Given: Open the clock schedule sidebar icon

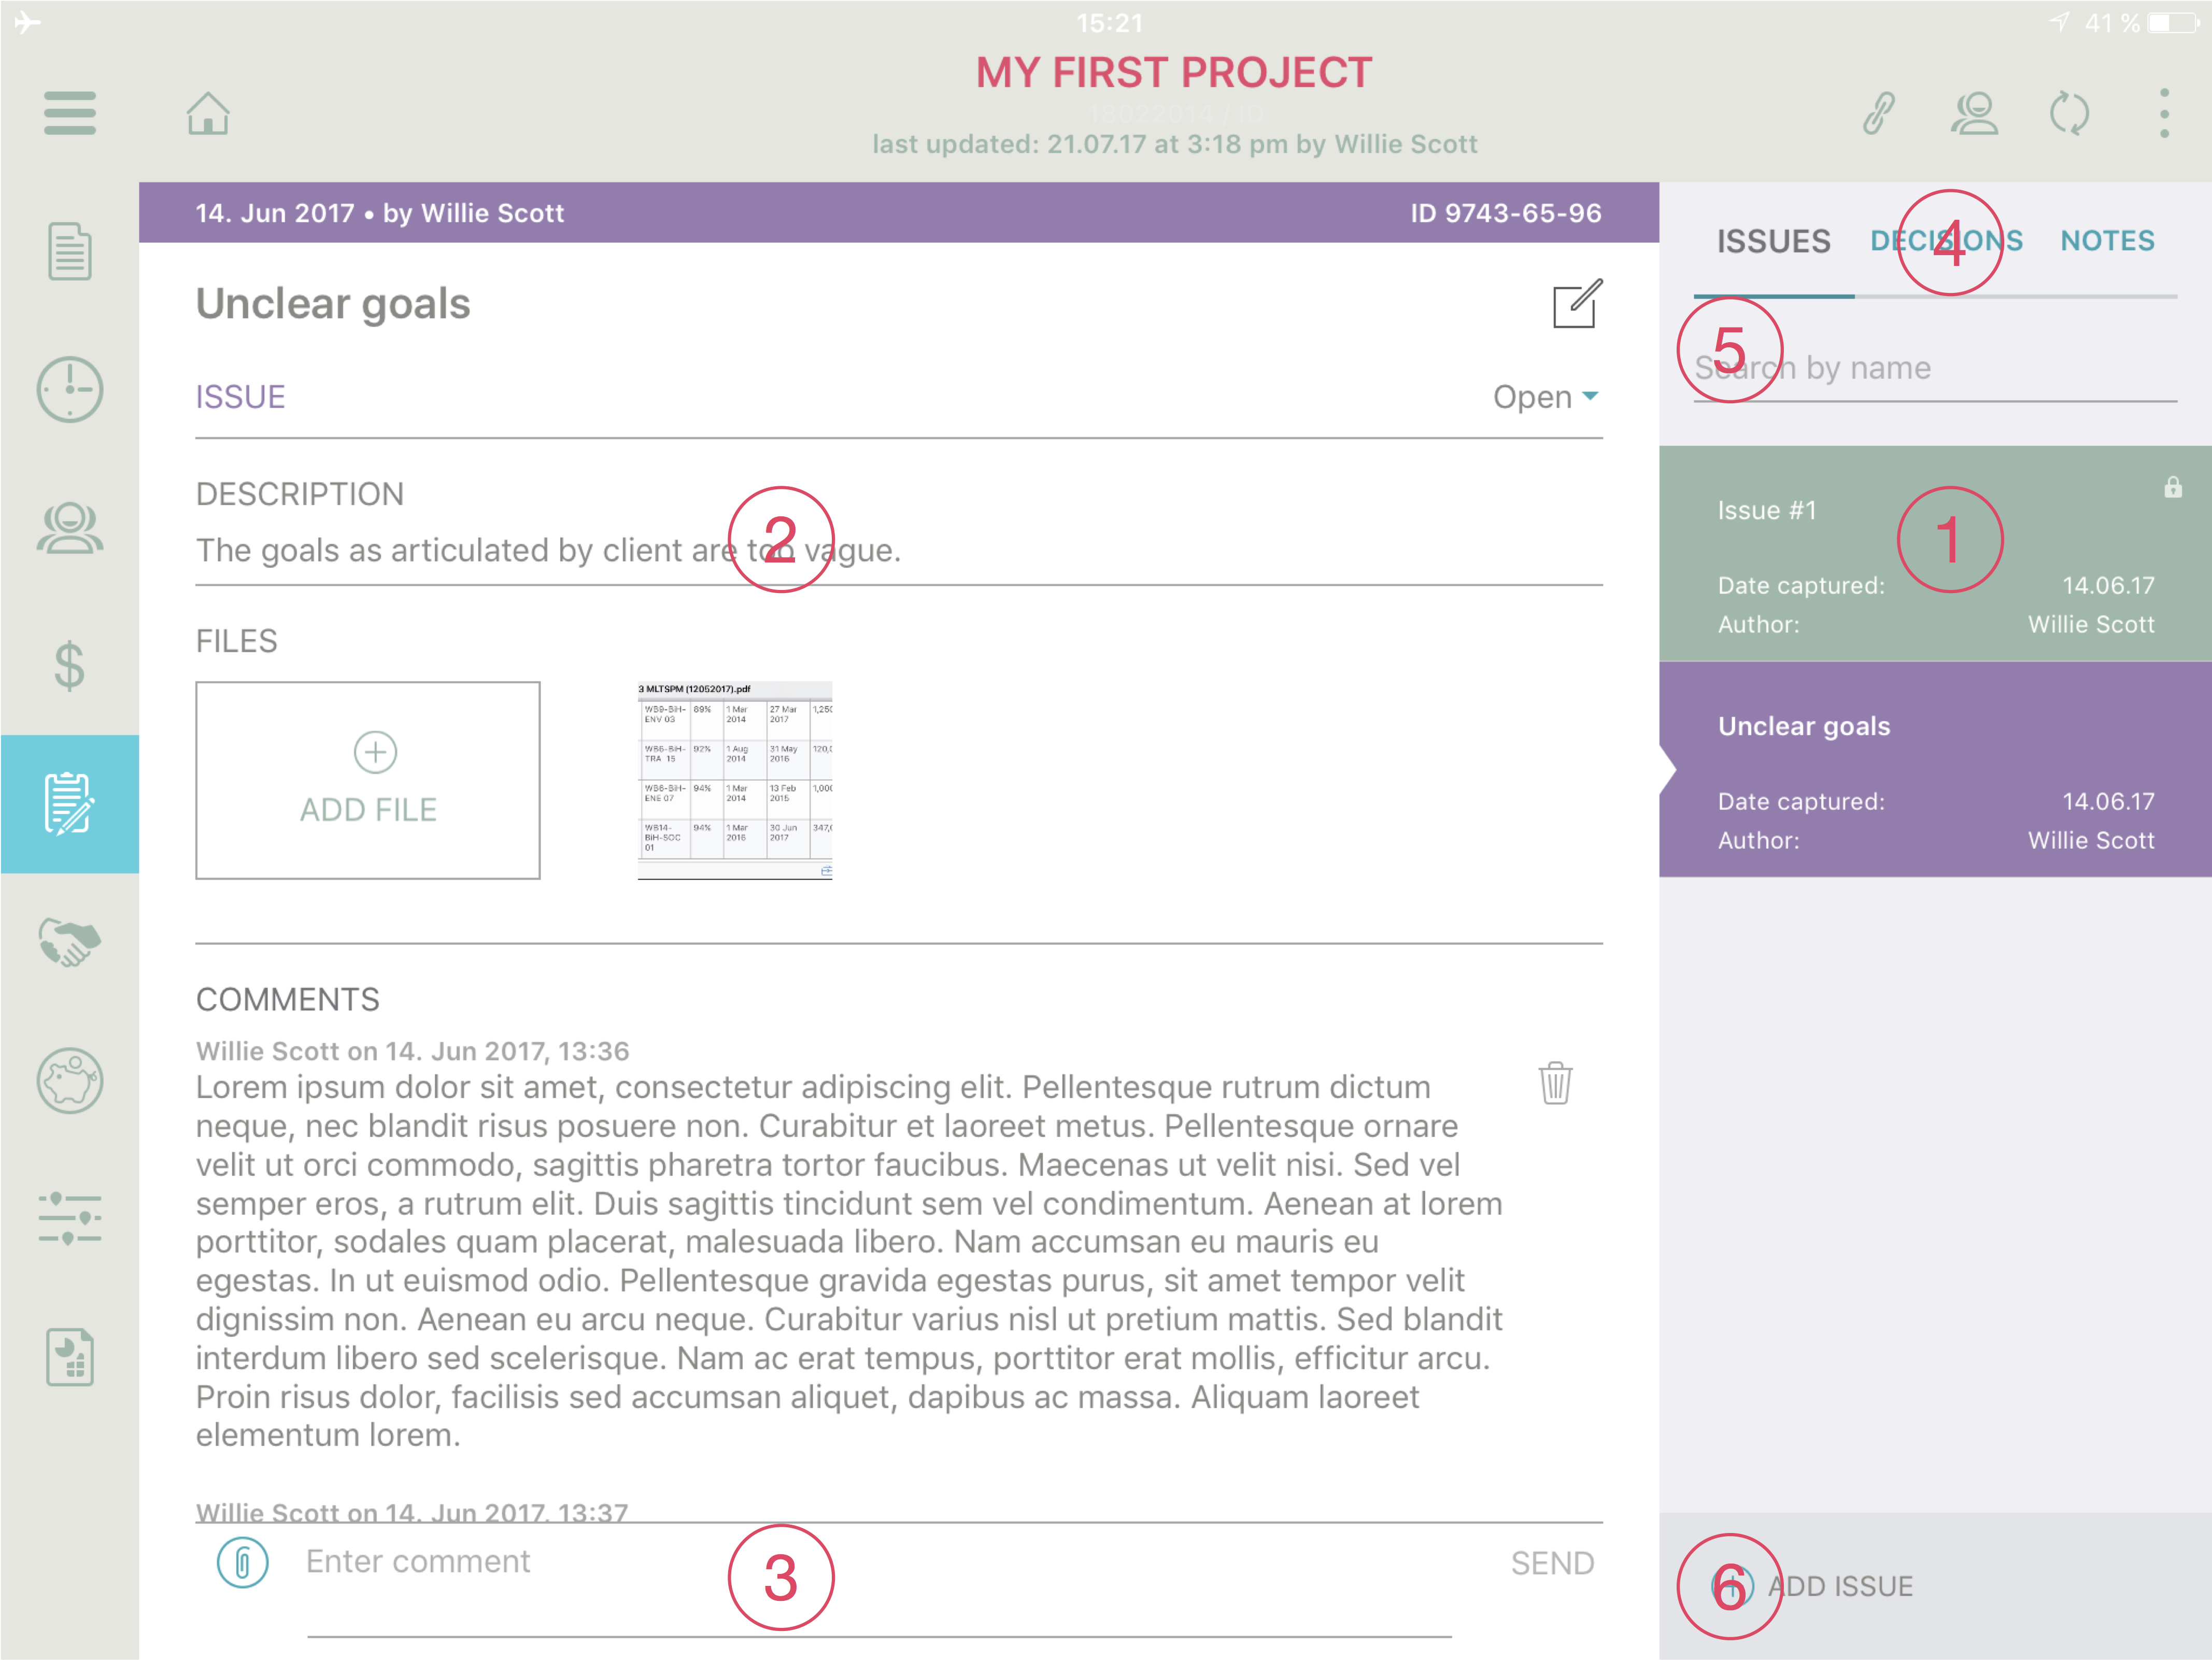Looking at the screenshot, I should [70, 389].
